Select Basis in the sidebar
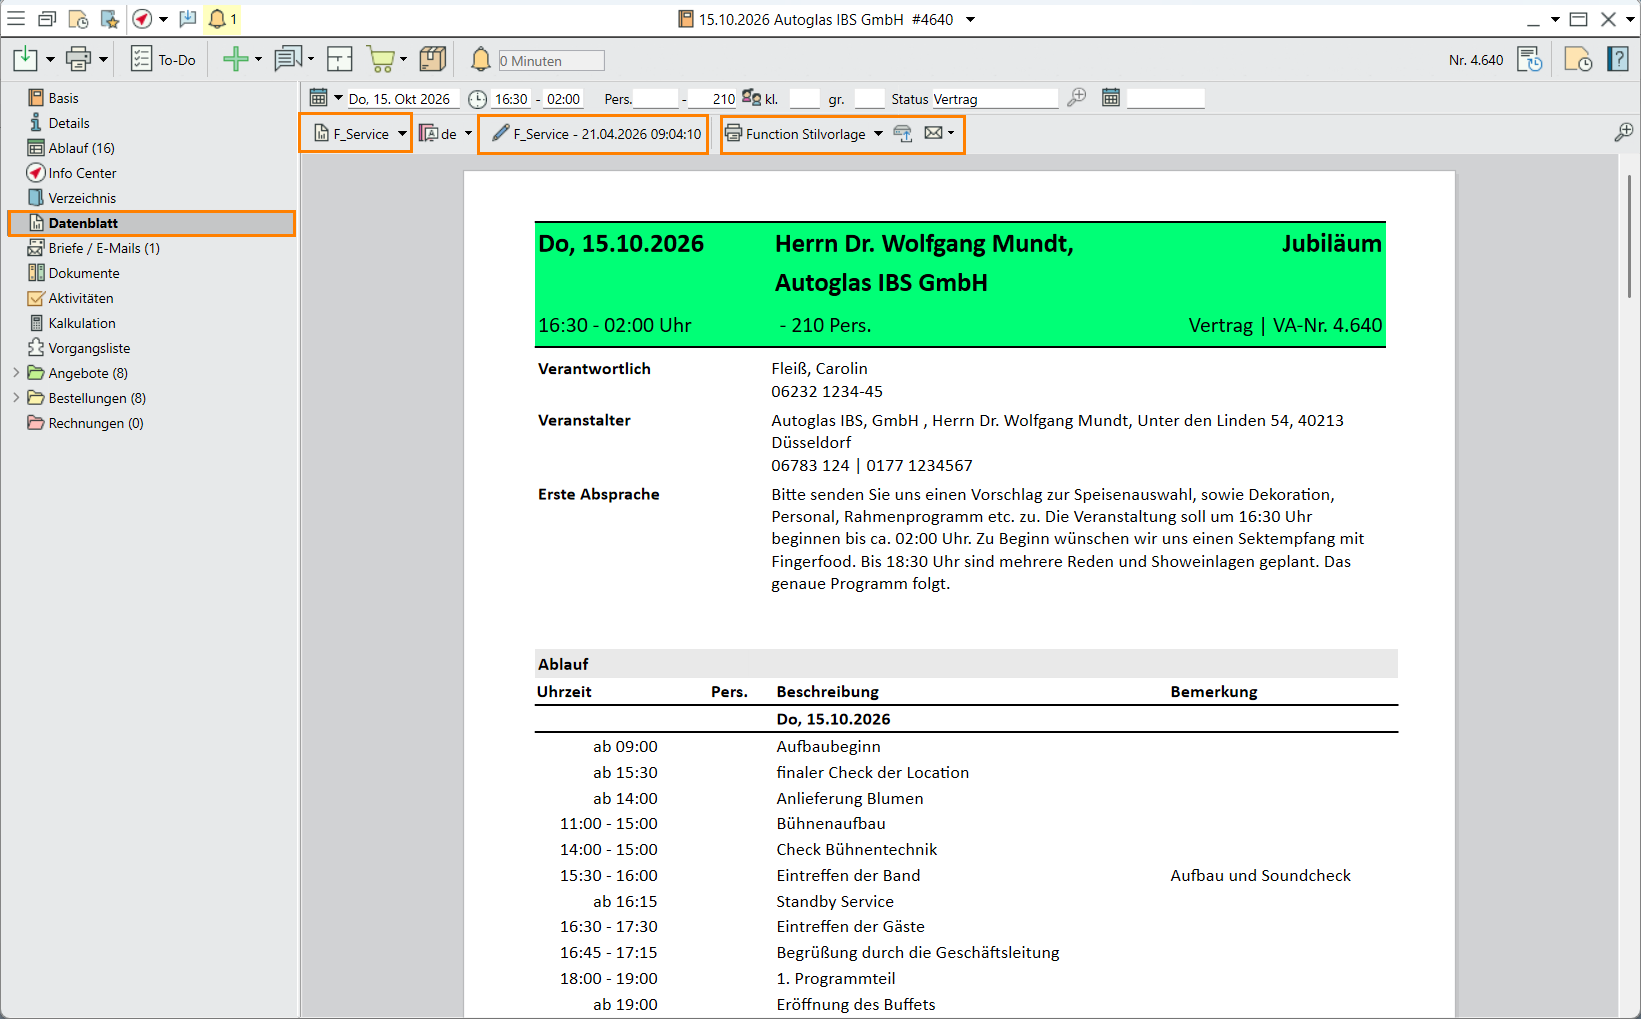The width and height of the screenshot is (1641, 1019). pos(63,98)
